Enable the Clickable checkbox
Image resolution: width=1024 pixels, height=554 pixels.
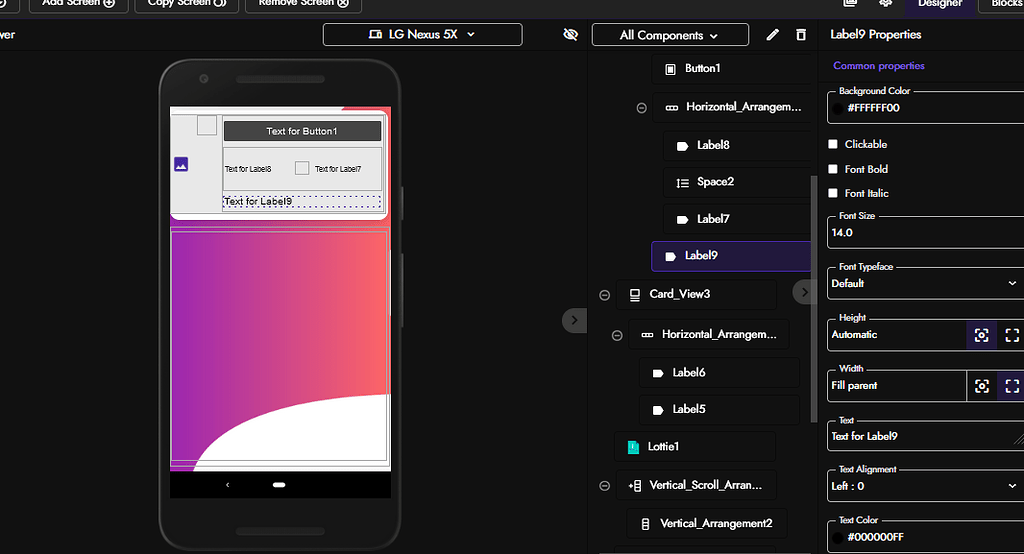pos(833,144)
